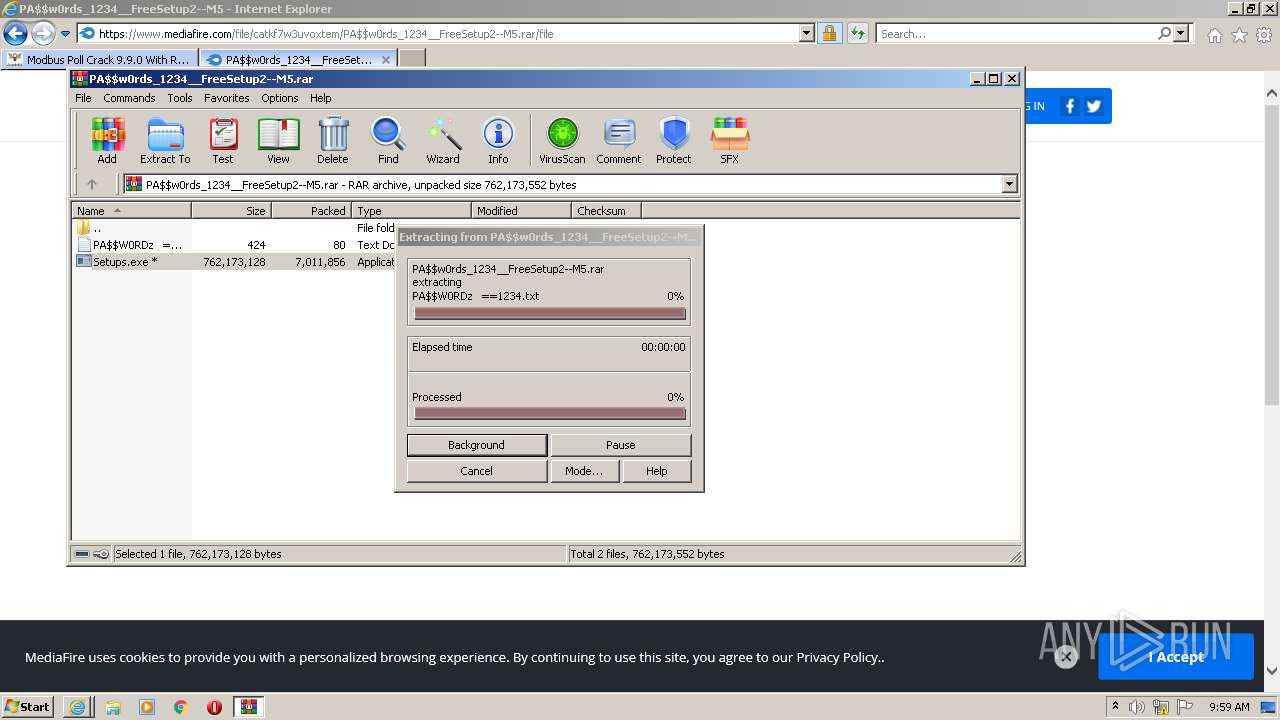Click the volume speaker tray icon
The height and width of the screenshot is (720, 1280).
coord(1137,707)
